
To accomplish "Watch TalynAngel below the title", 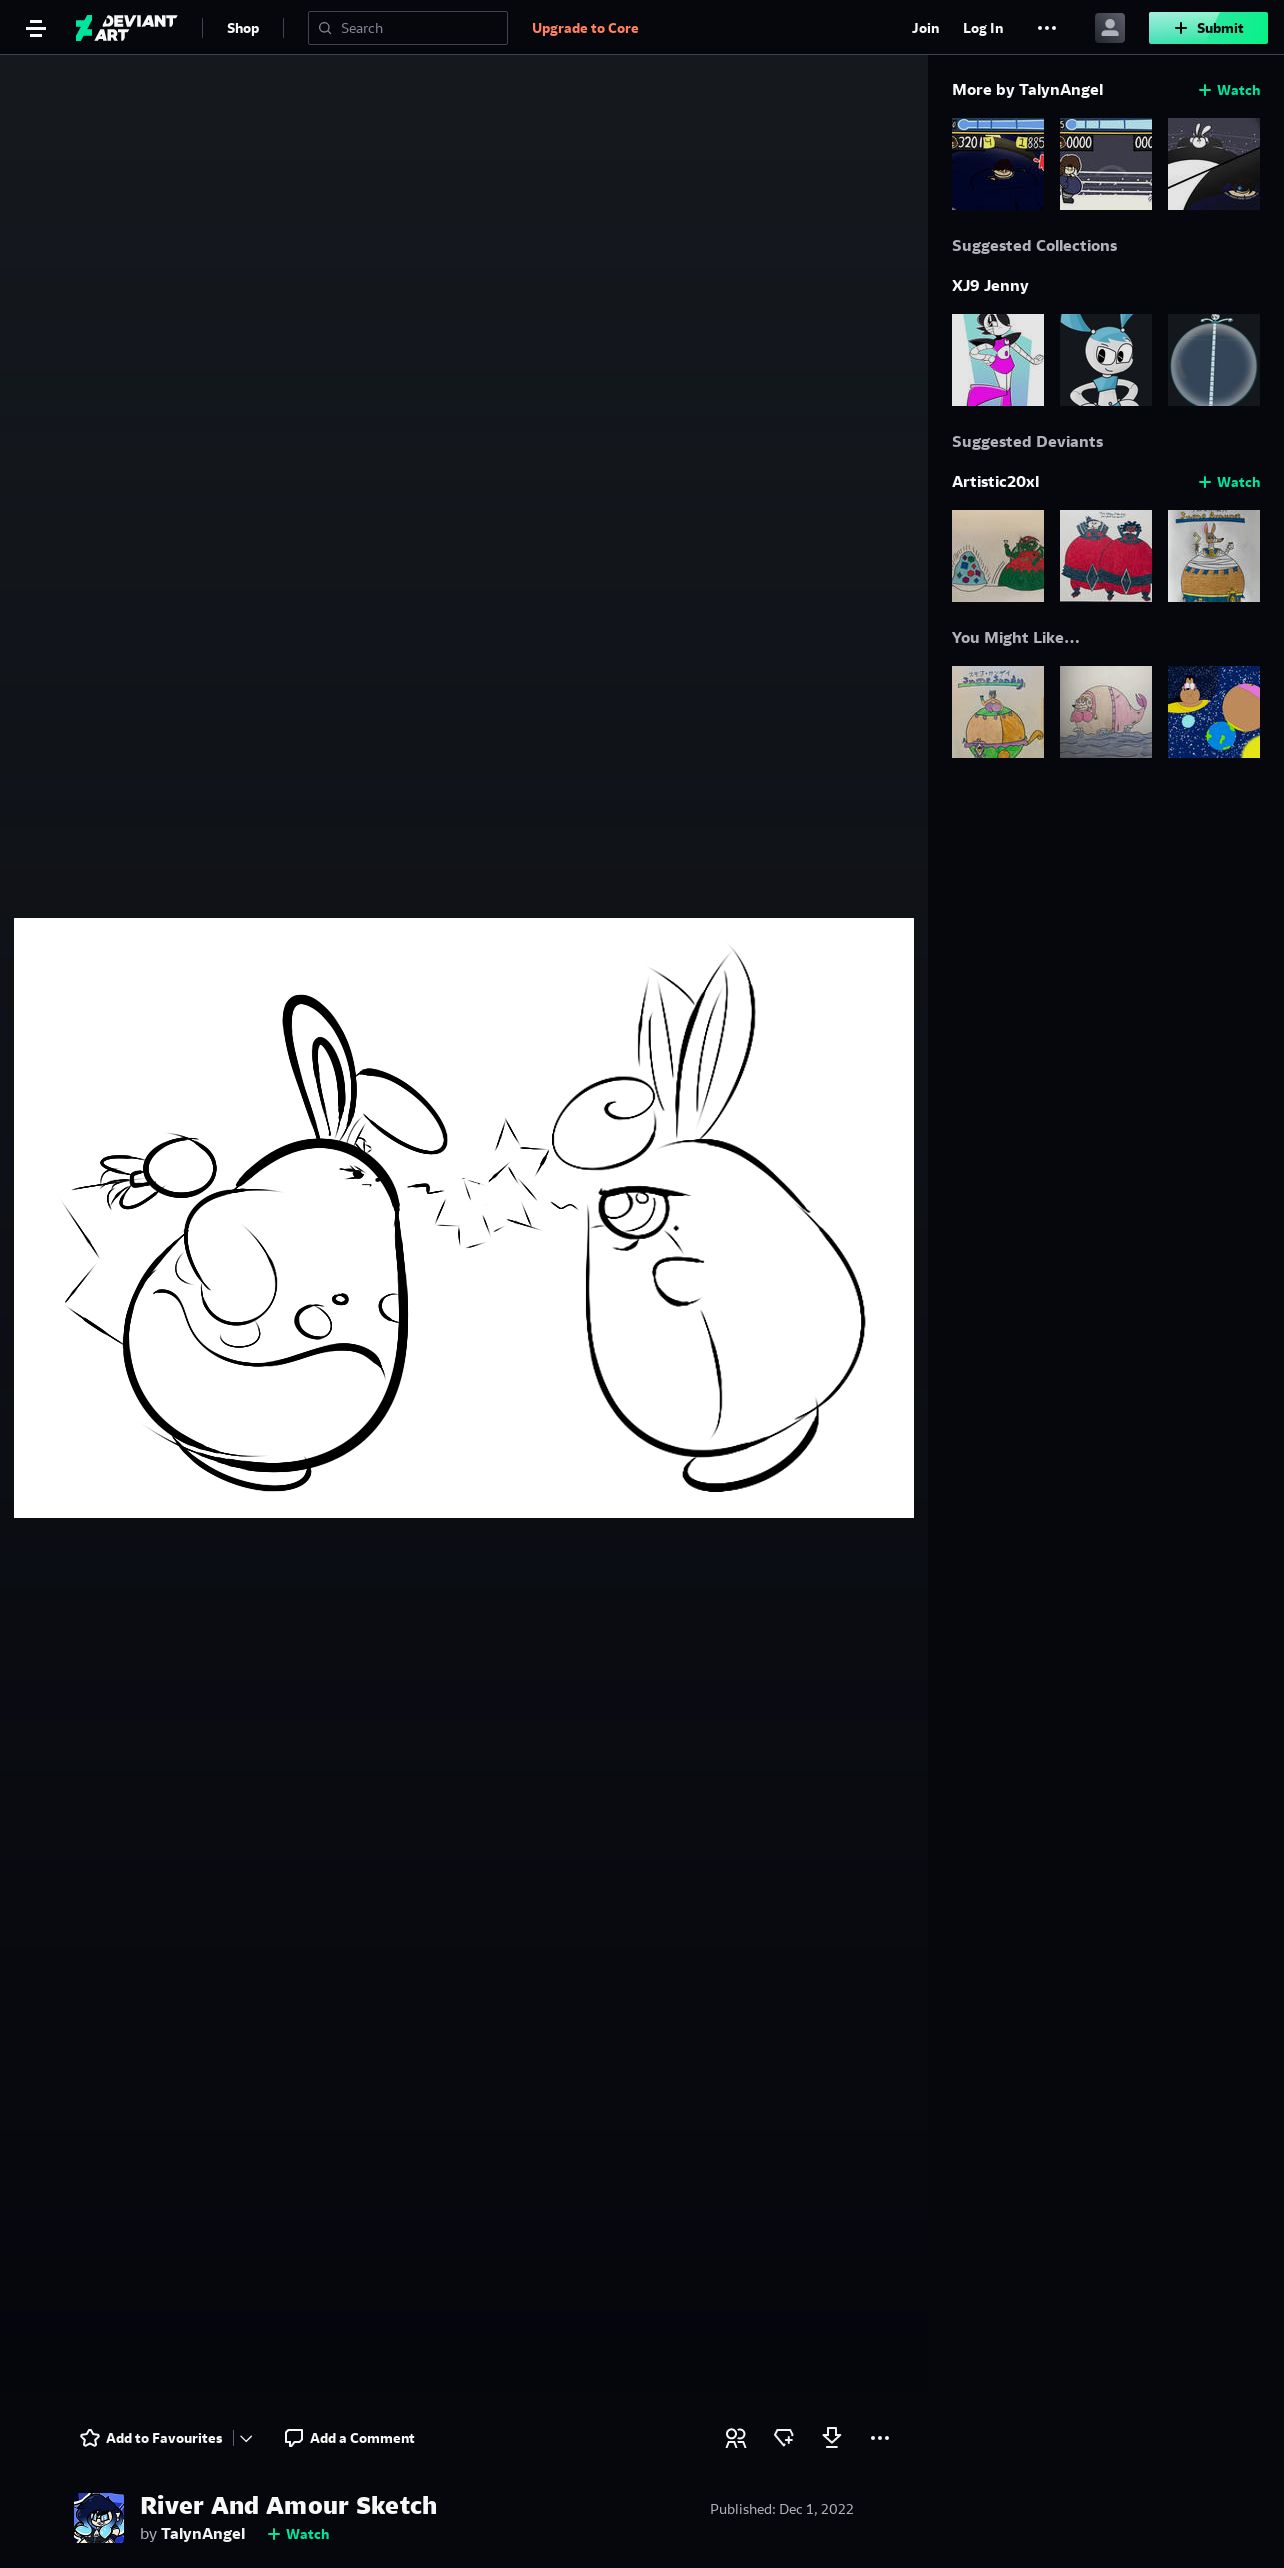I will 298,2534.
